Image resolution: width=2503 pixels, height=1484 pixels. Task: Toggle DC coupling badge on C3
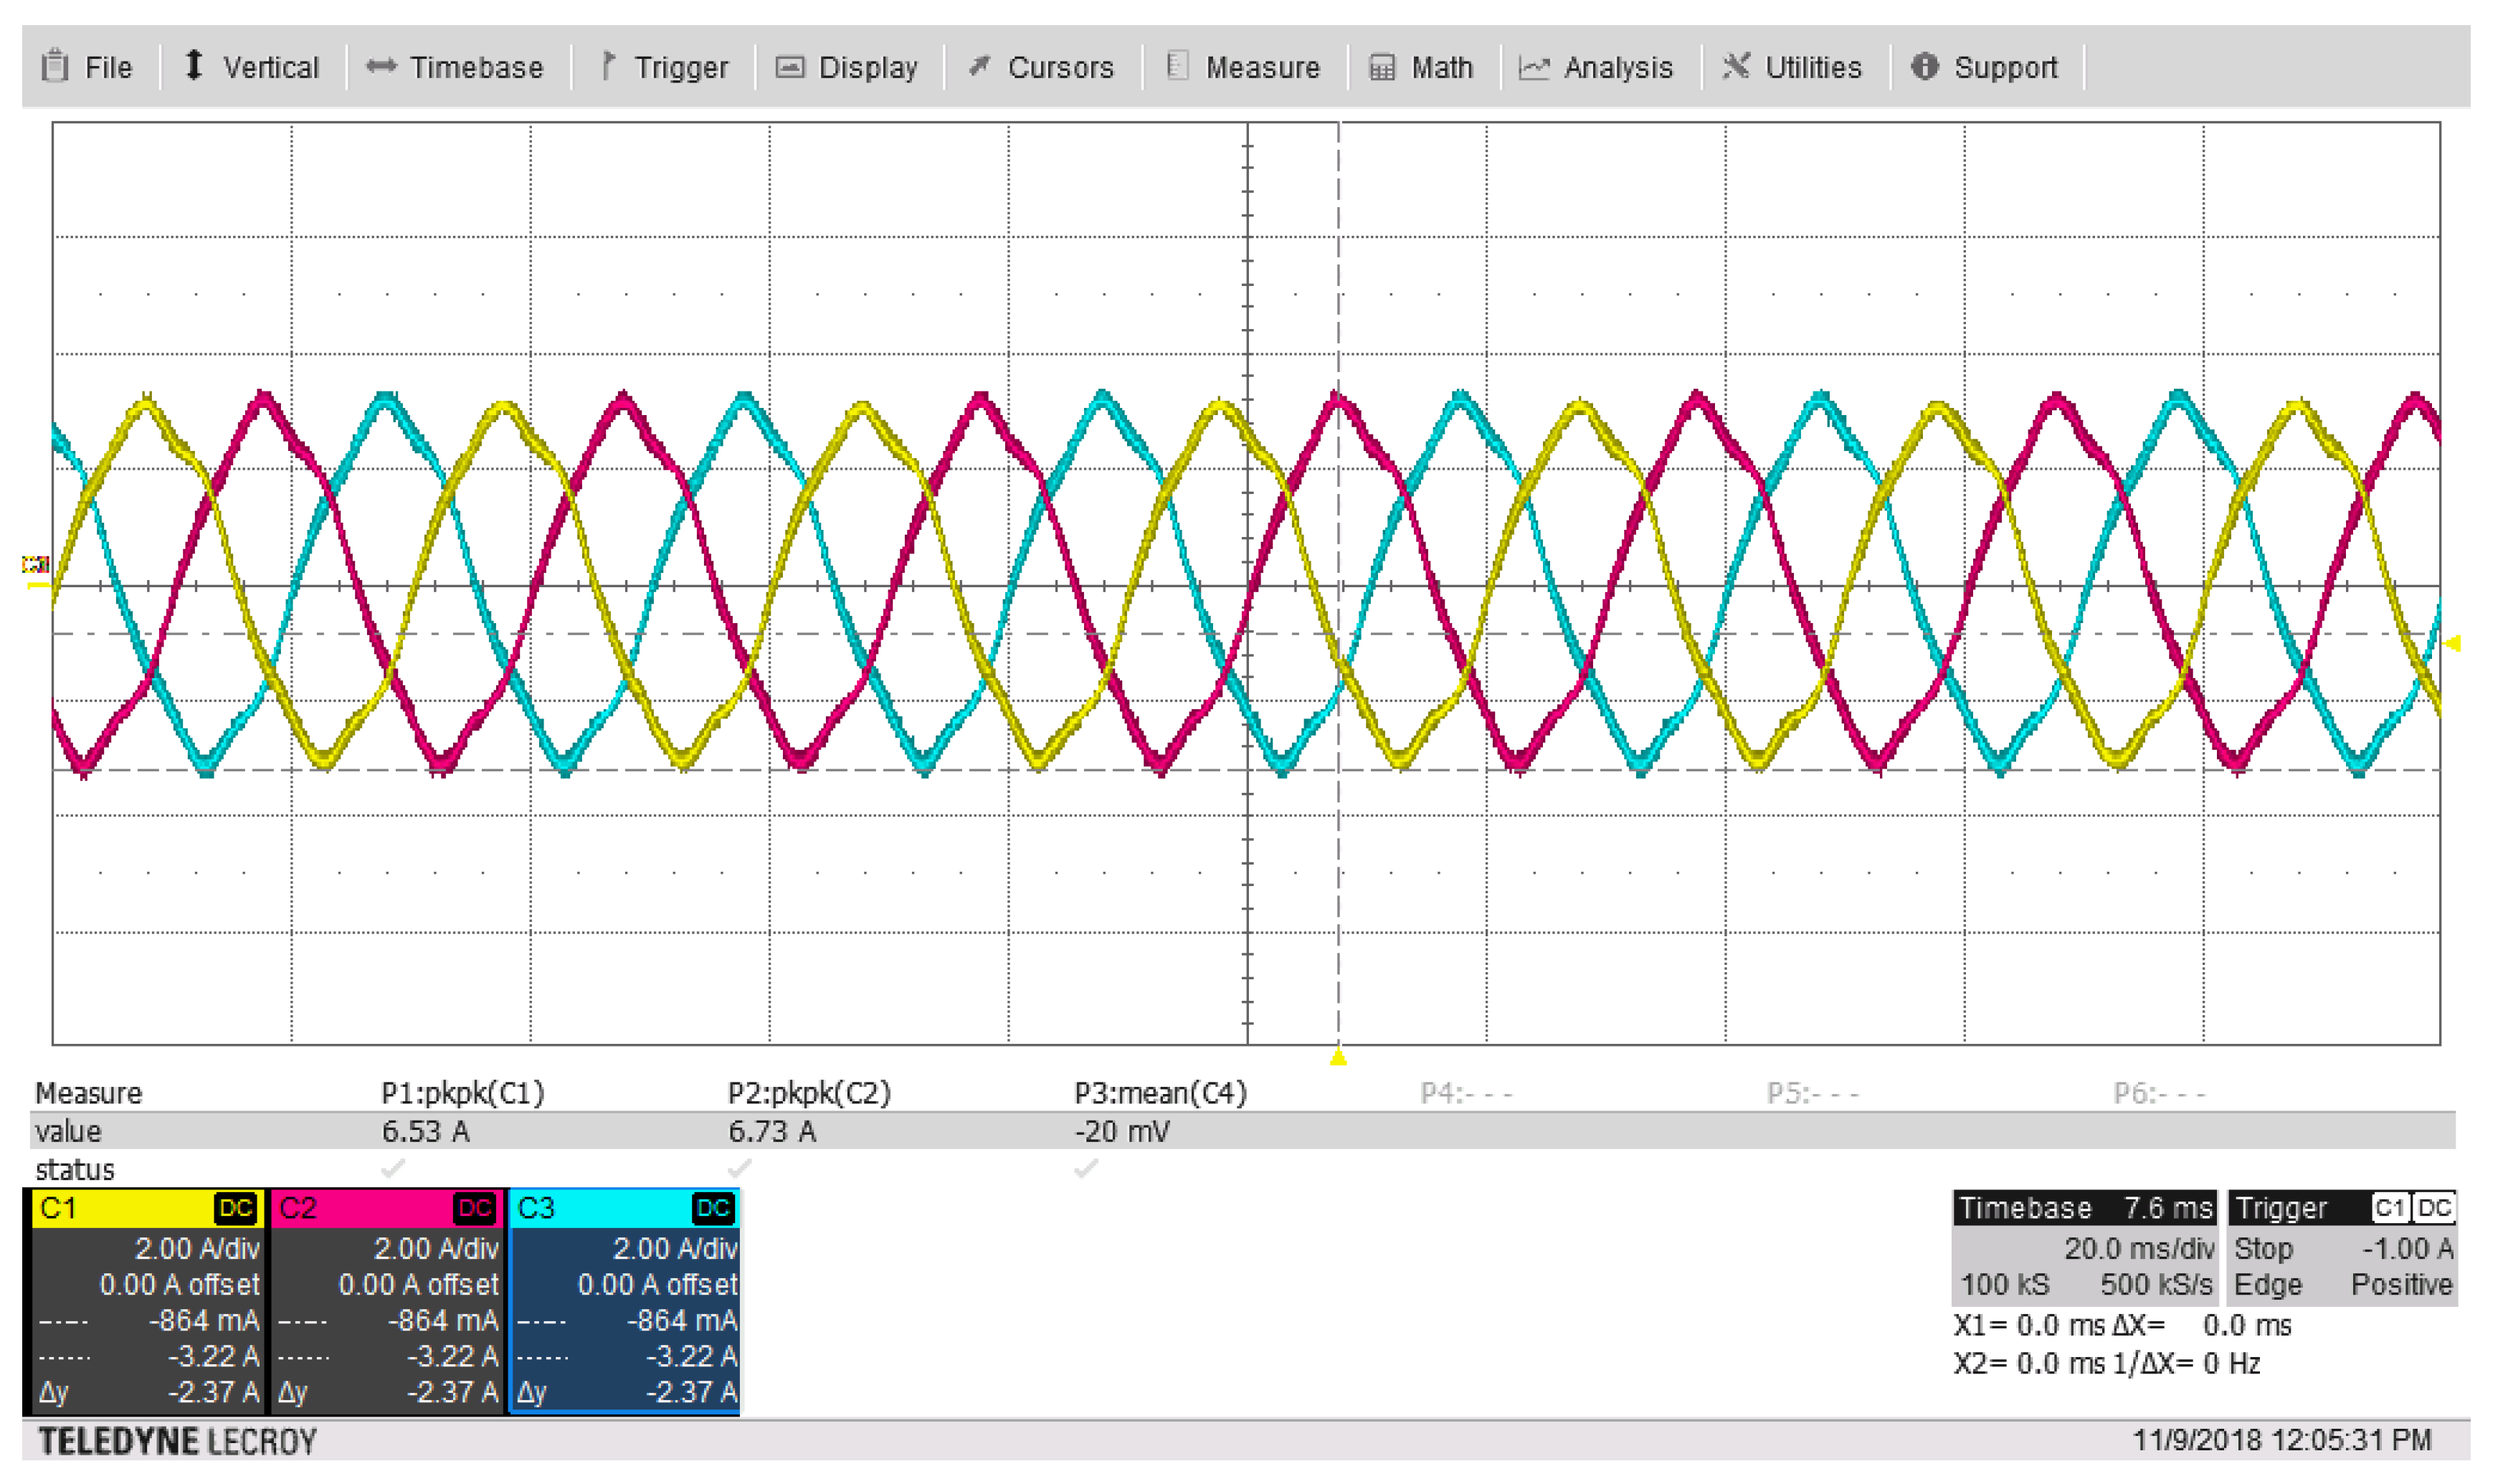[x=713, y=1208]
